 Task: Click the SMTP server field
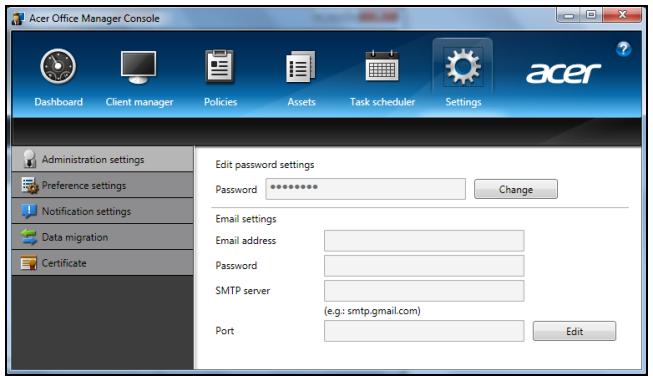[424, 291]
